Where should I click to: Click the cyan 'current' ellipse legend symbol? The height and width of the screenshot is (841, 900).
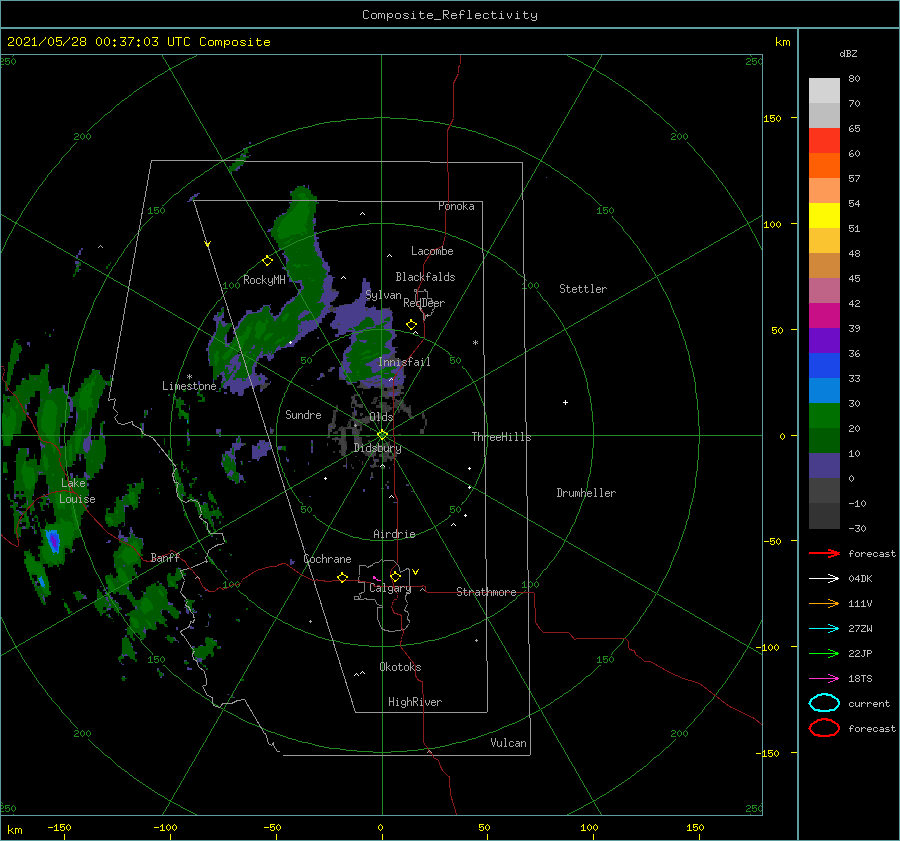click(x=824, y=703)
